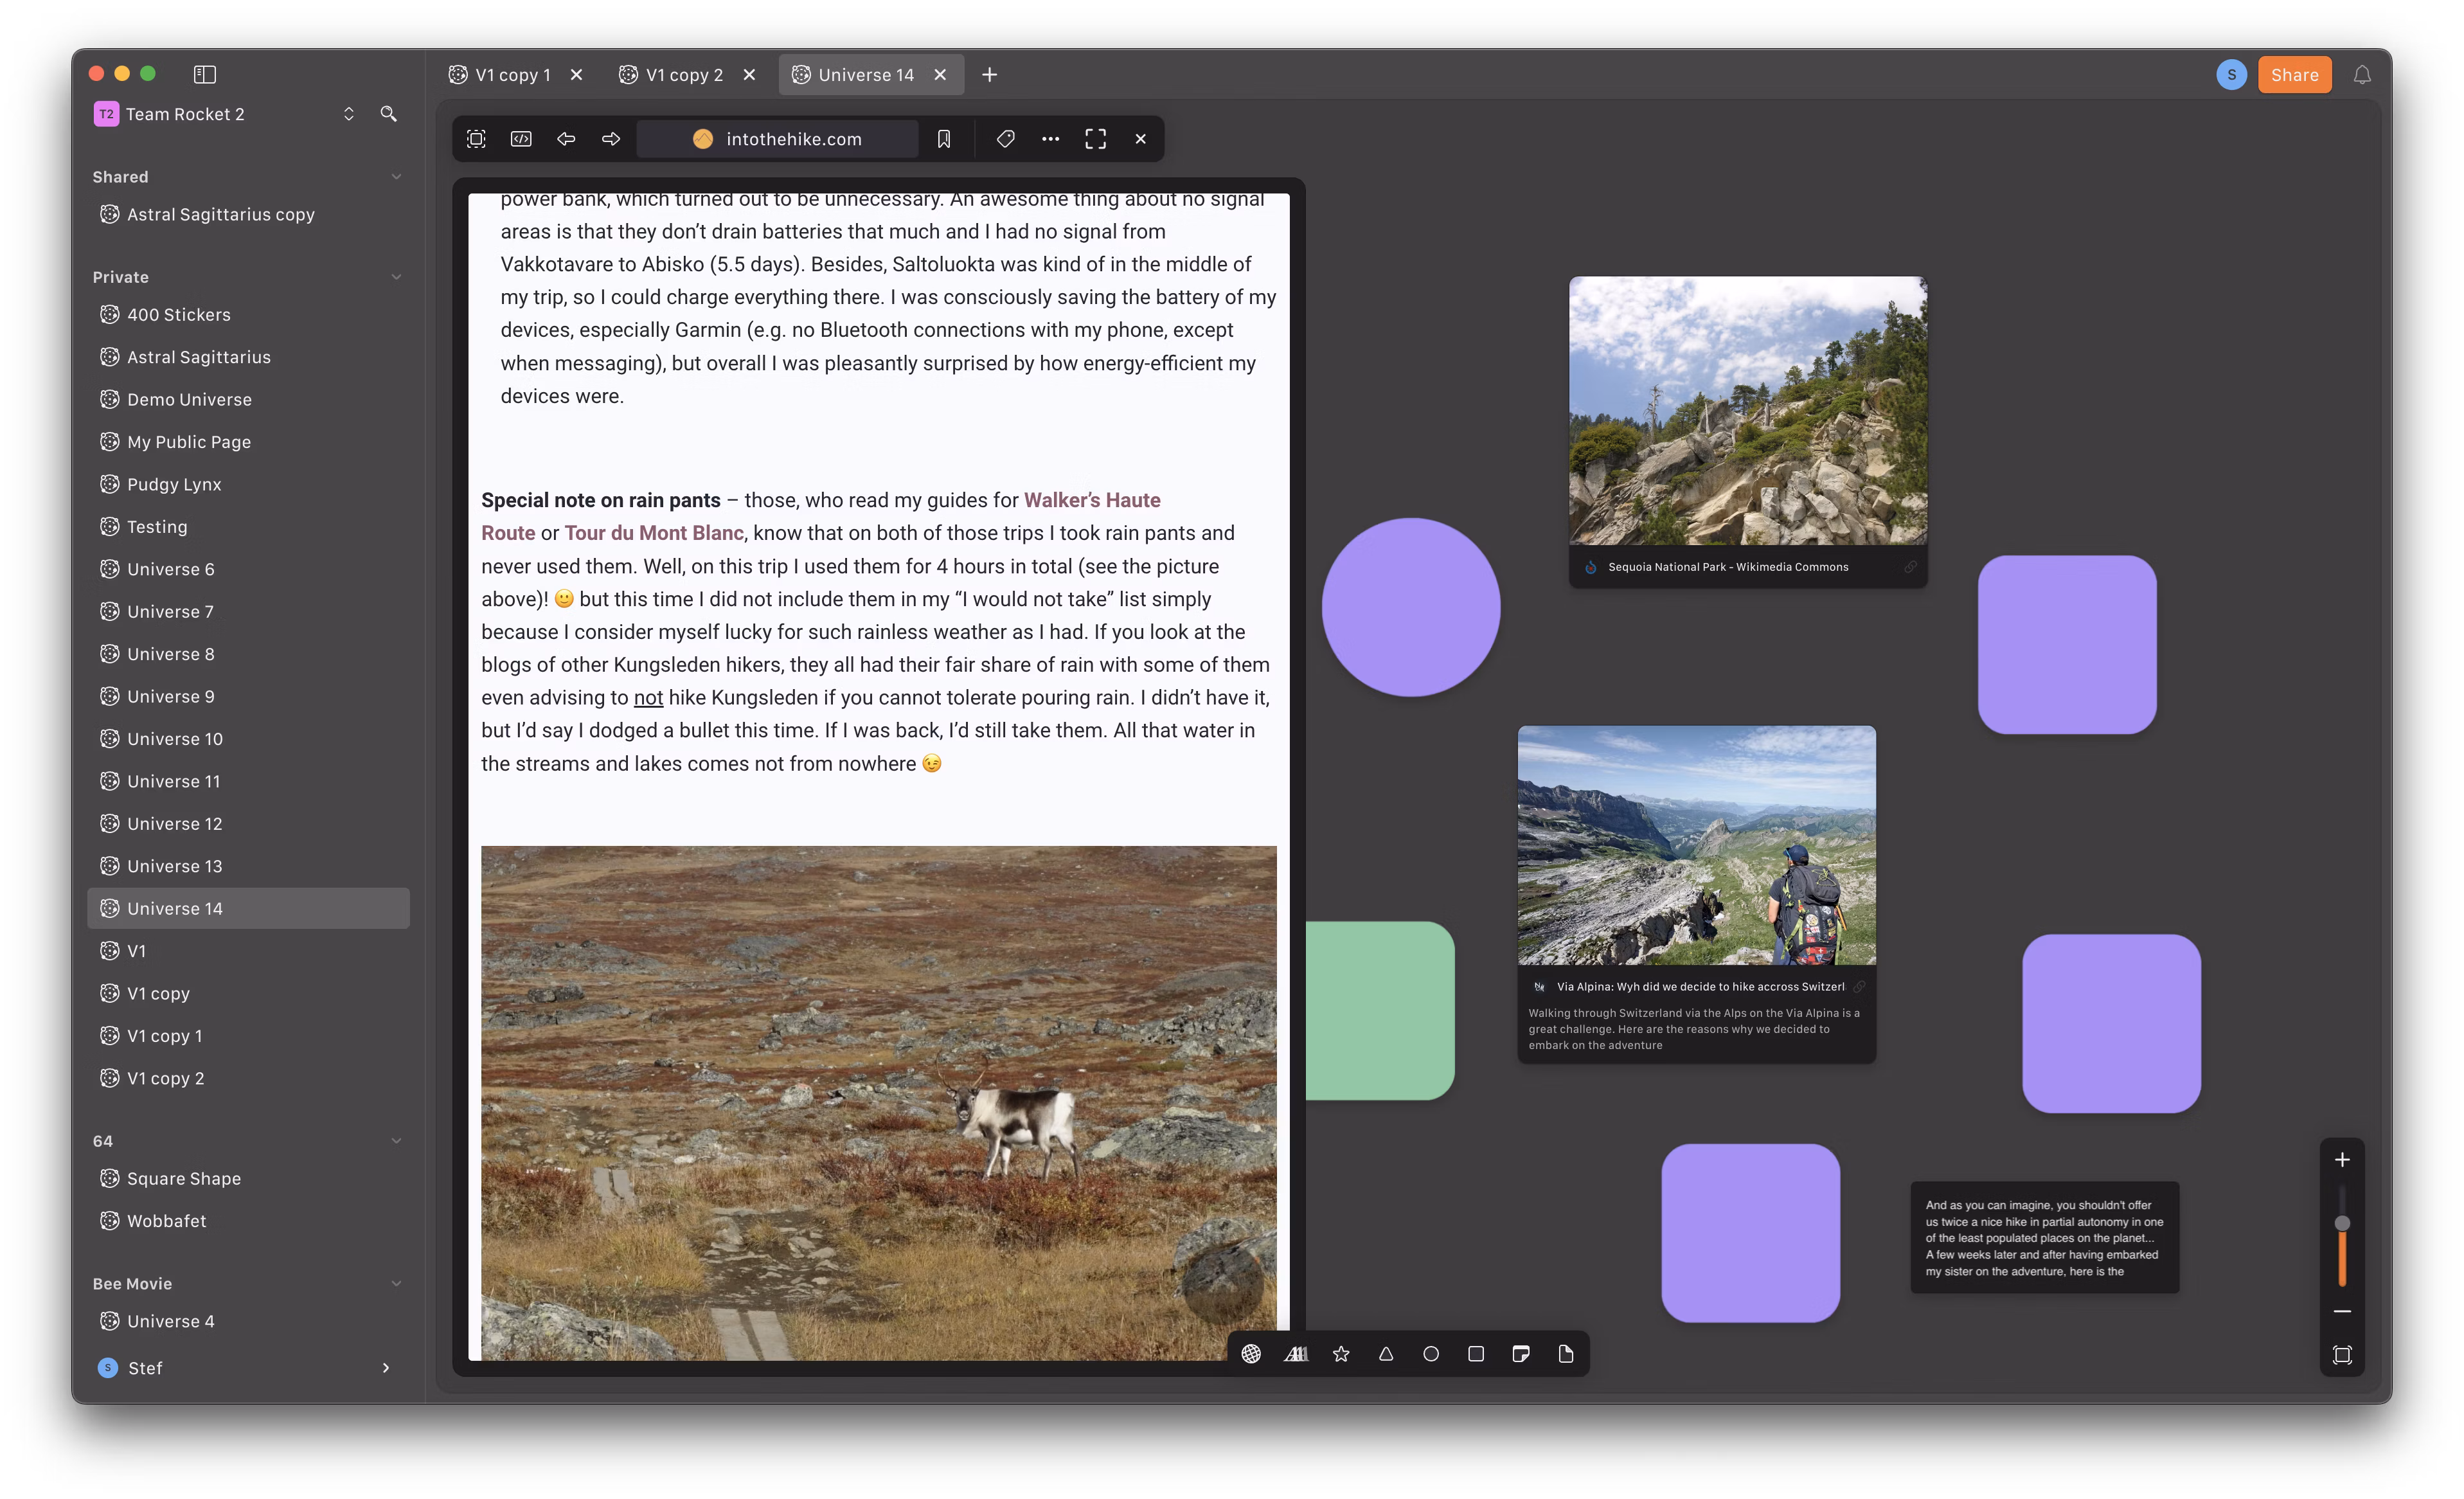Open the notifications bell

click(x=2362, y=75)
